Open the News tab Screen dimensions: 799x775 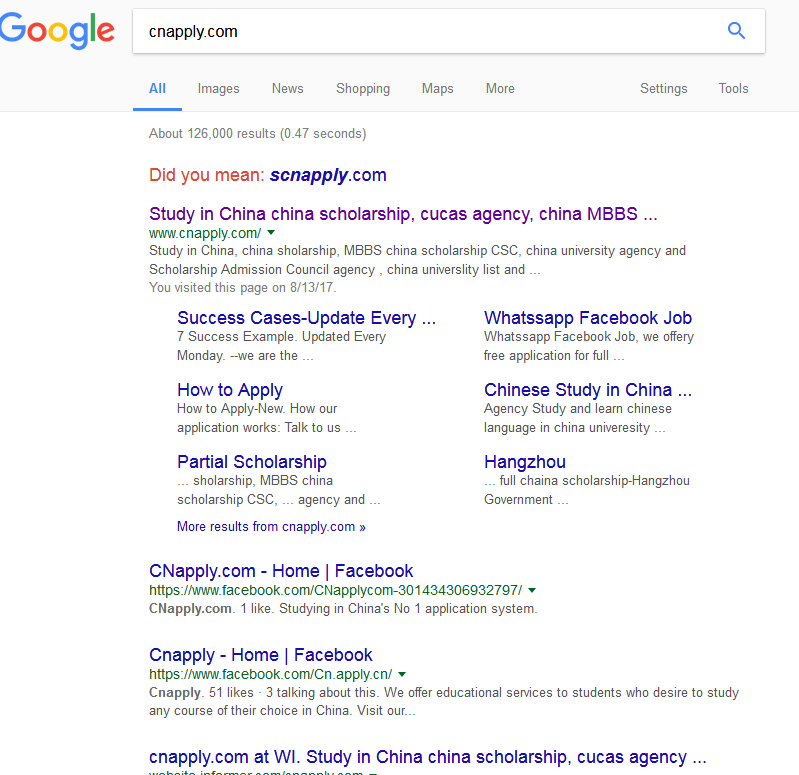click(x=287, y=89)
